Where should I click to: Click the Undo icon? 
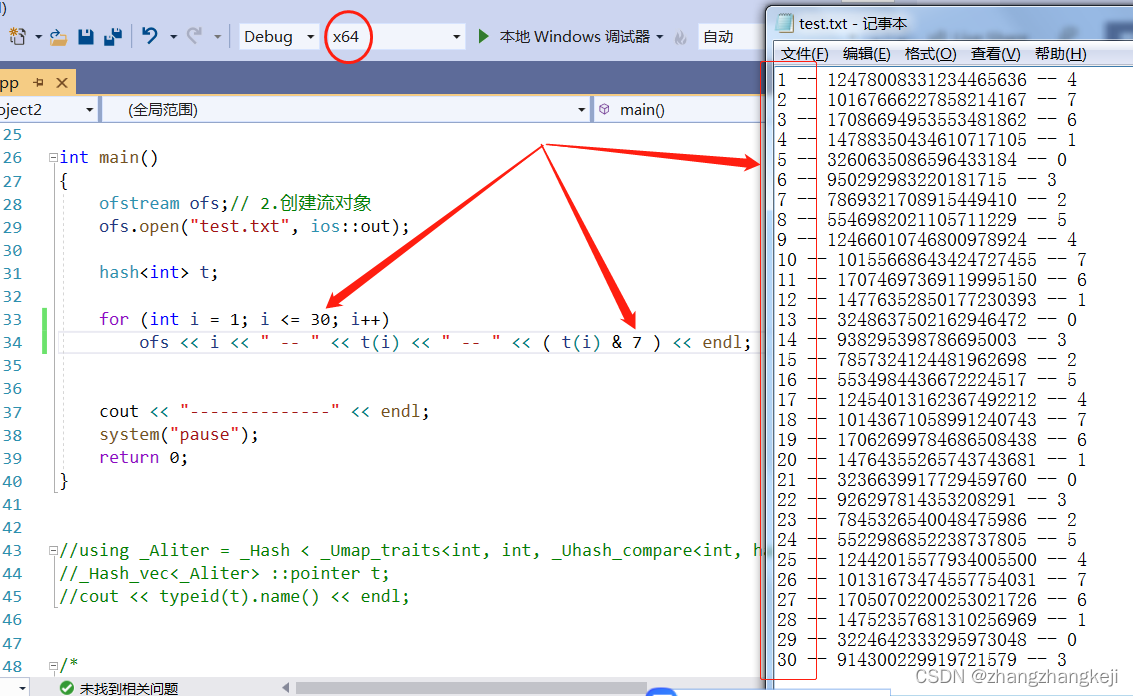click(x=150, y=35)
